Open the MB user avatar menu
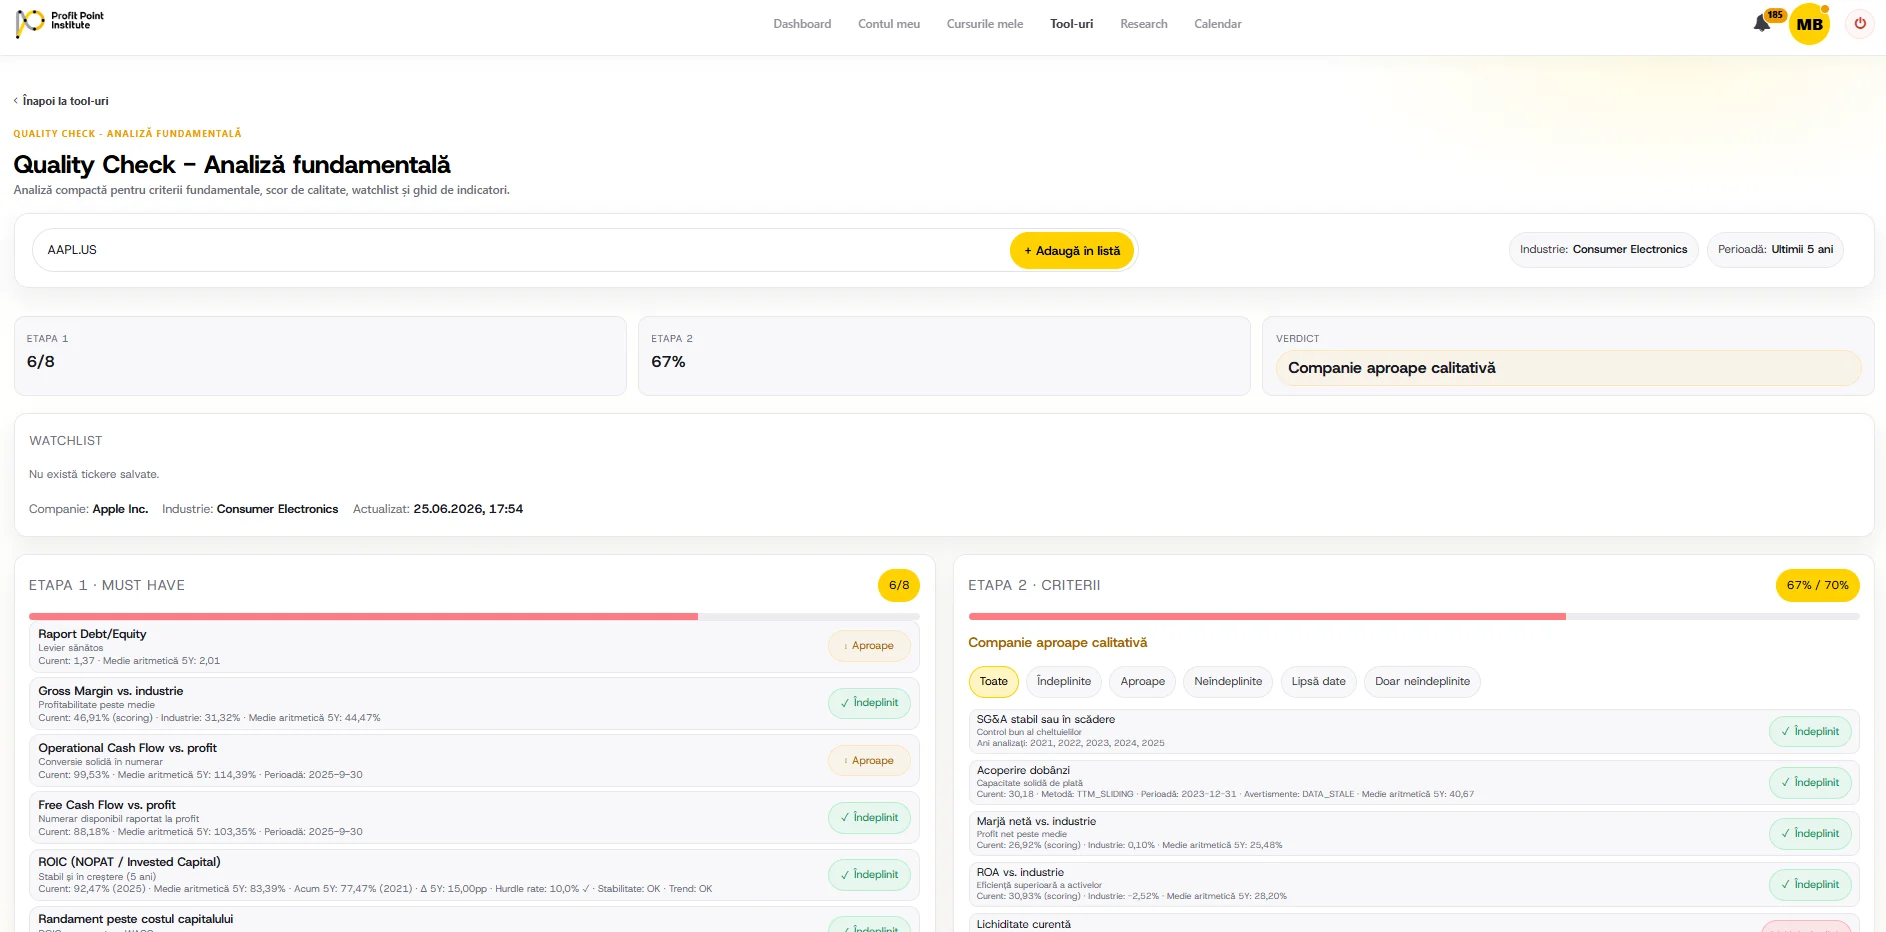Image resolution: width=1886 pixels, height=932 pixels. click(x=1809, y=24)
